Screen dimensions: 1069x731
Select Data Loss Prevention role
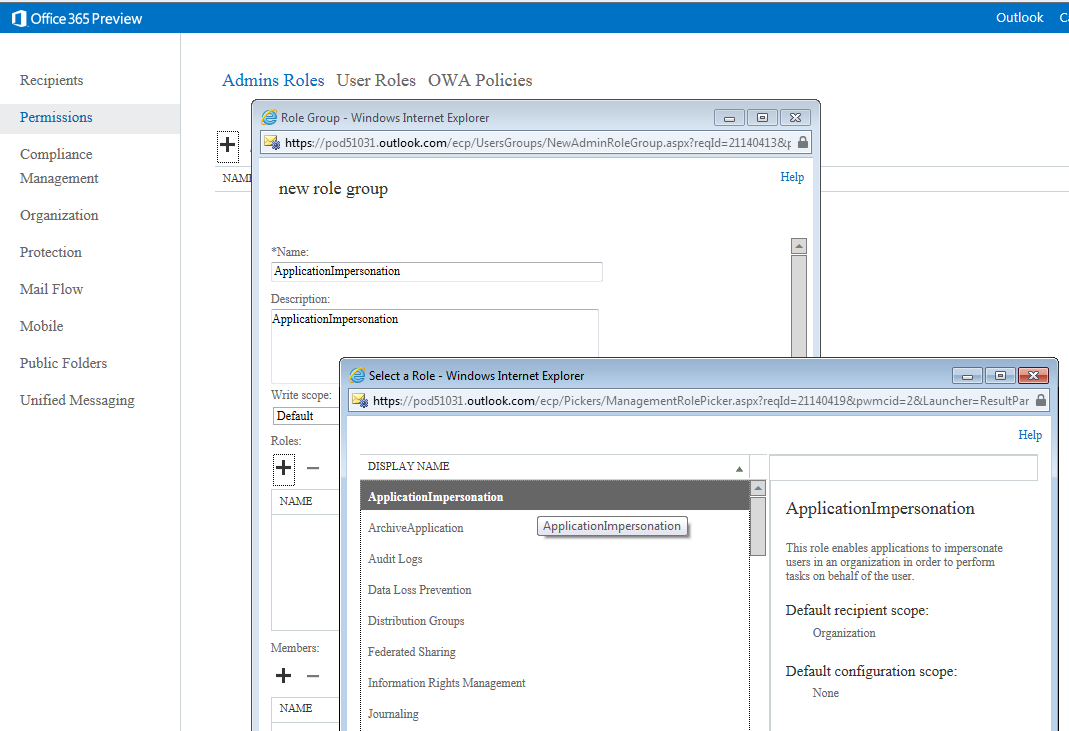click(419, 590)
